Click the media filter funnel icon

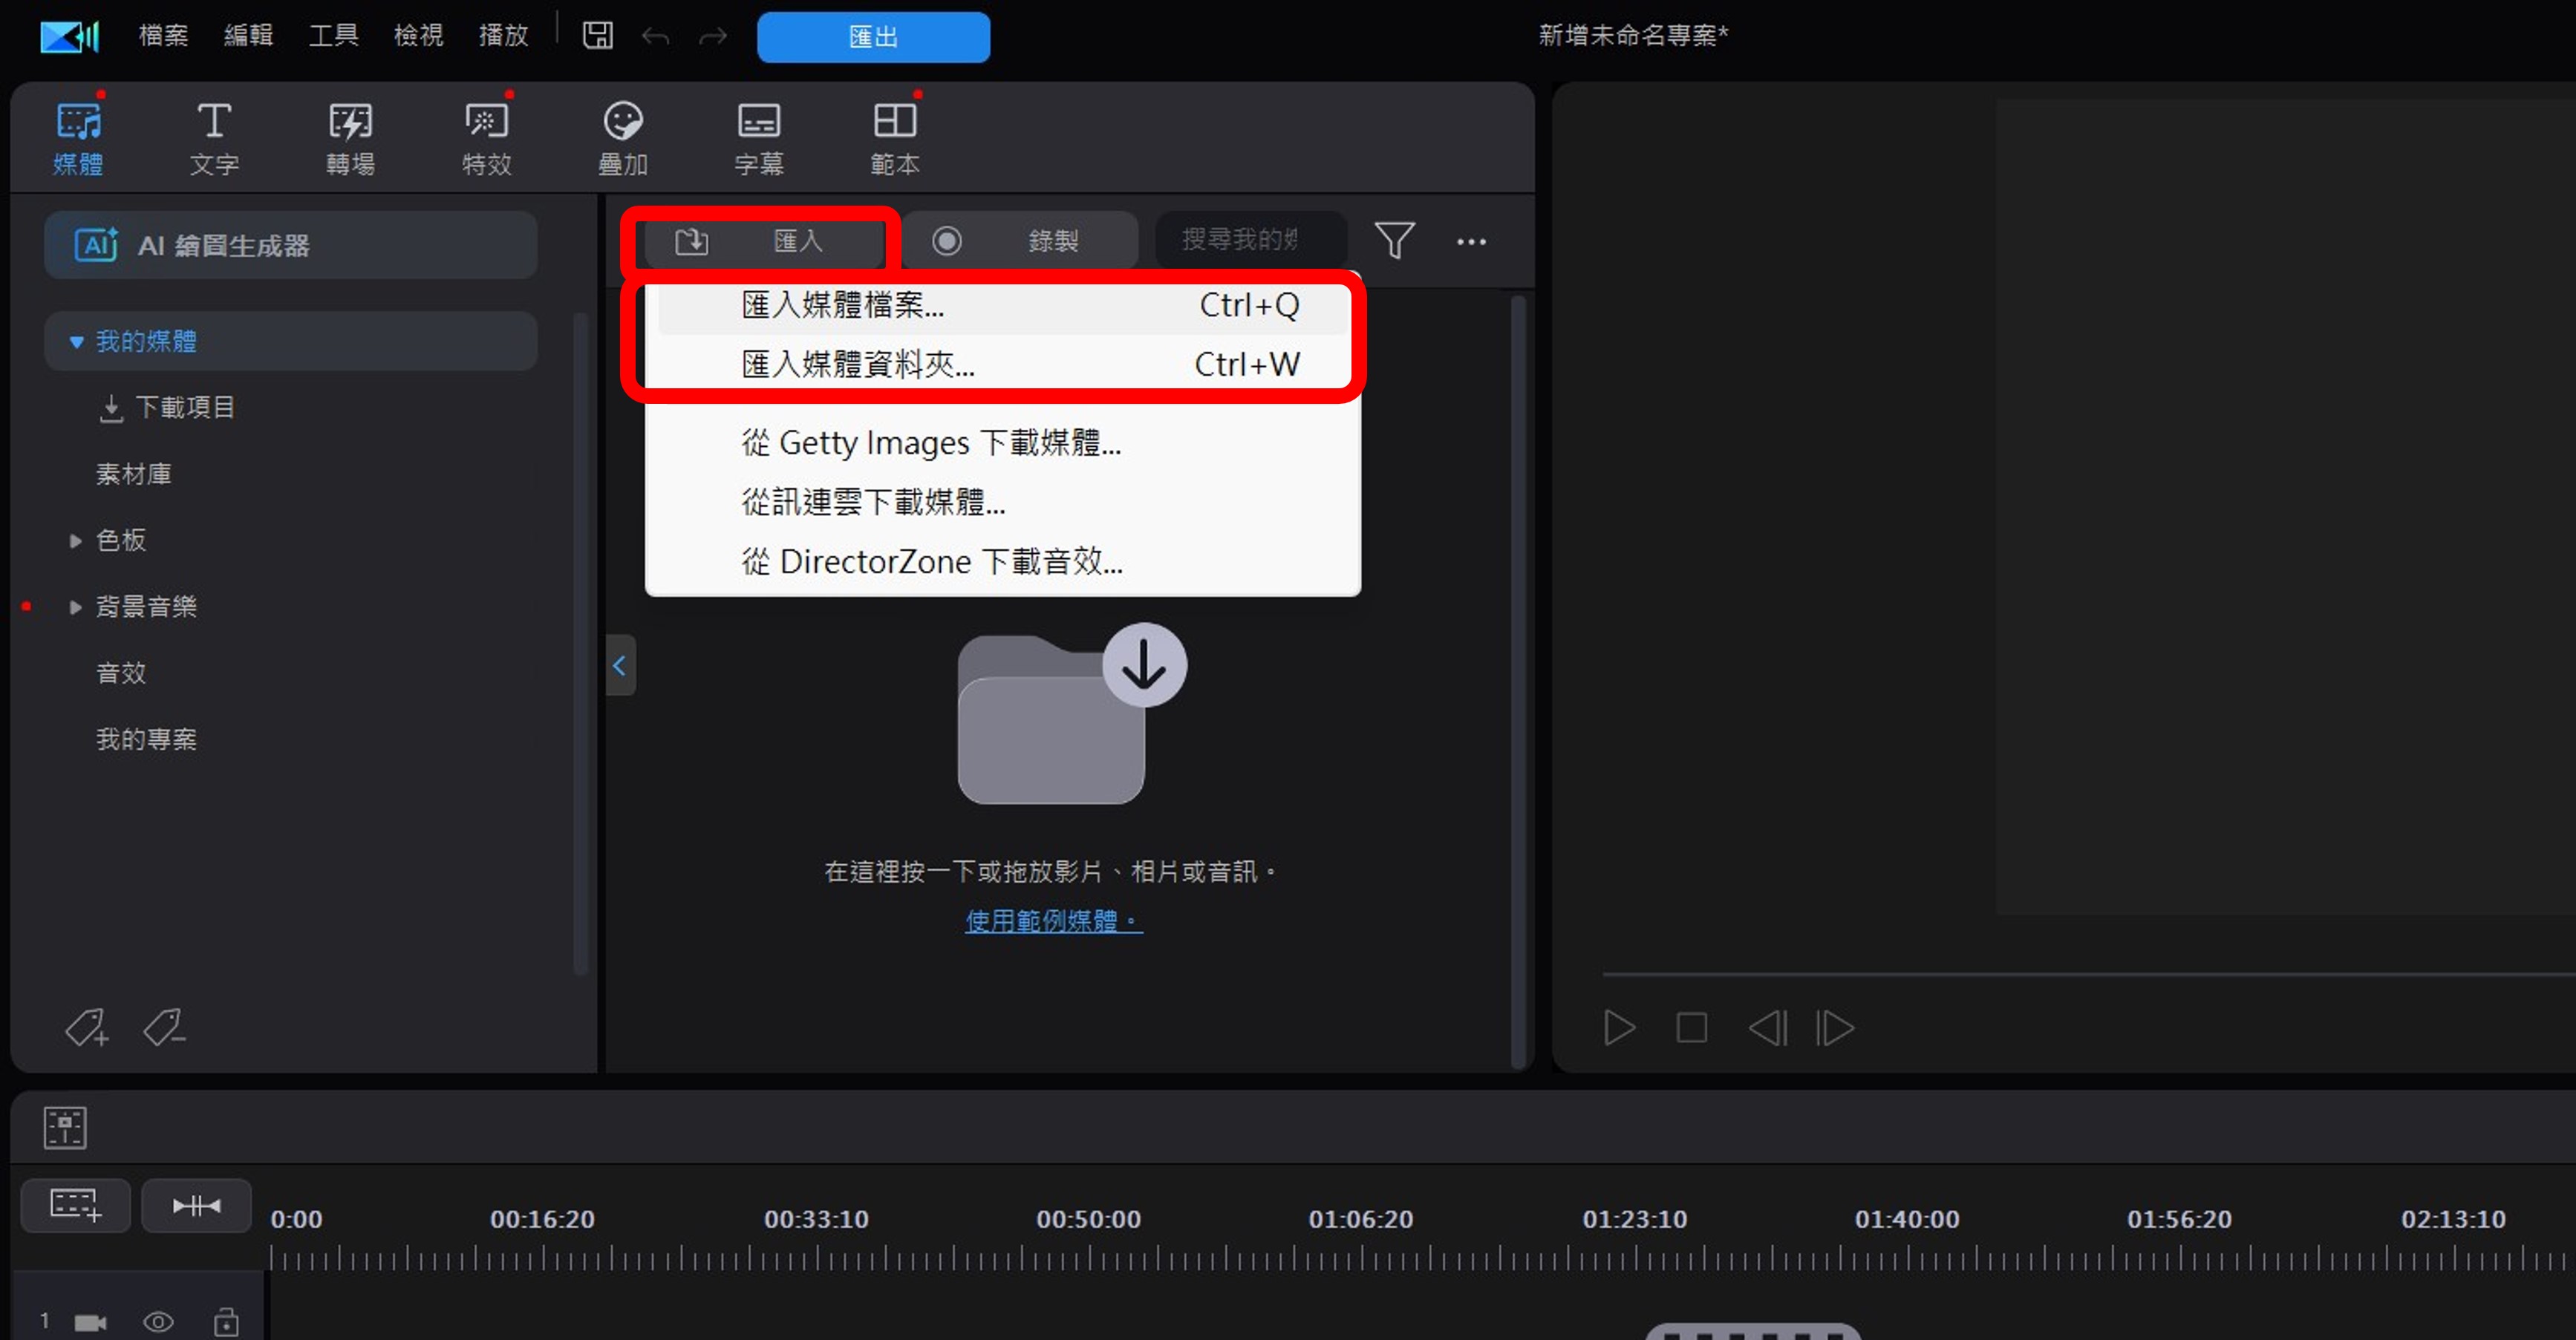(x=1394, y=241)
